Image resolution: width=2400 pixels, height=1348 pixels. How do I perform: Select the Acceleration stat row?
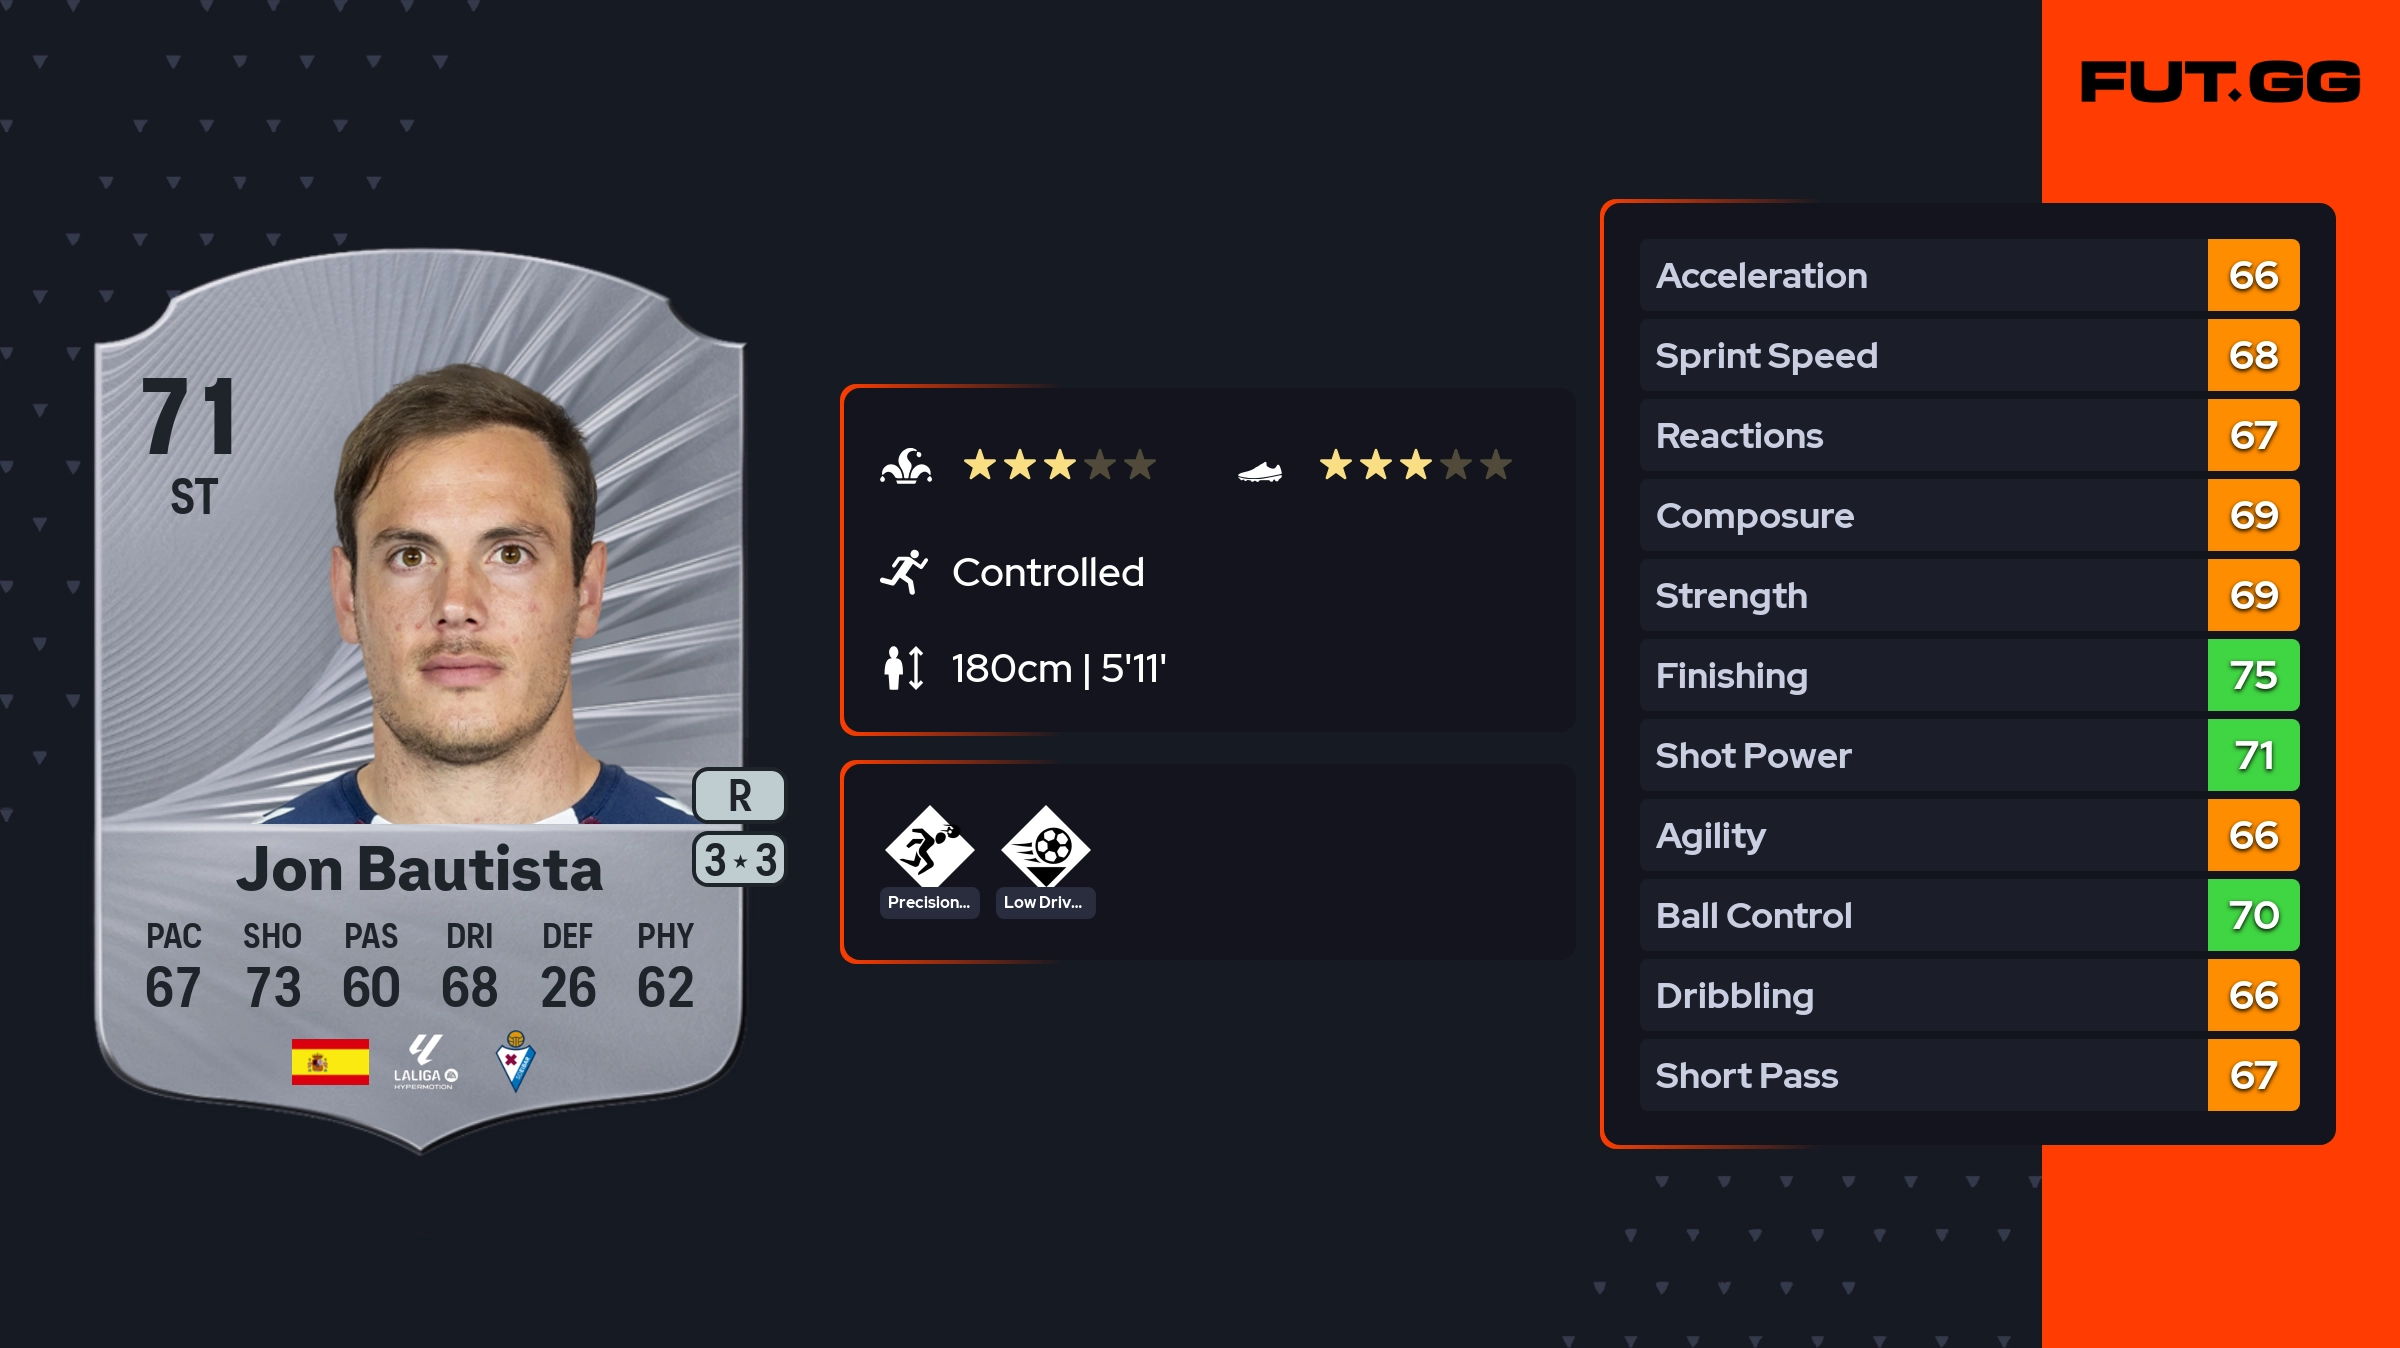(1922, 276)
